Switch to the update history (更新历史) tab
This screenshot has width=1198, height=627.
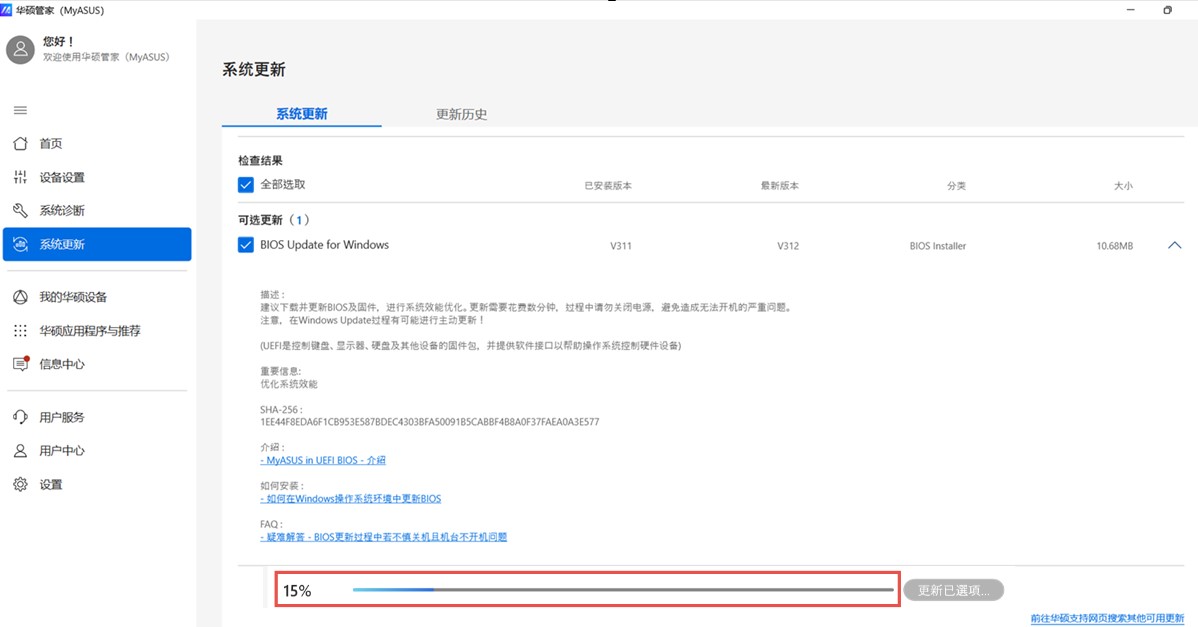461,114
